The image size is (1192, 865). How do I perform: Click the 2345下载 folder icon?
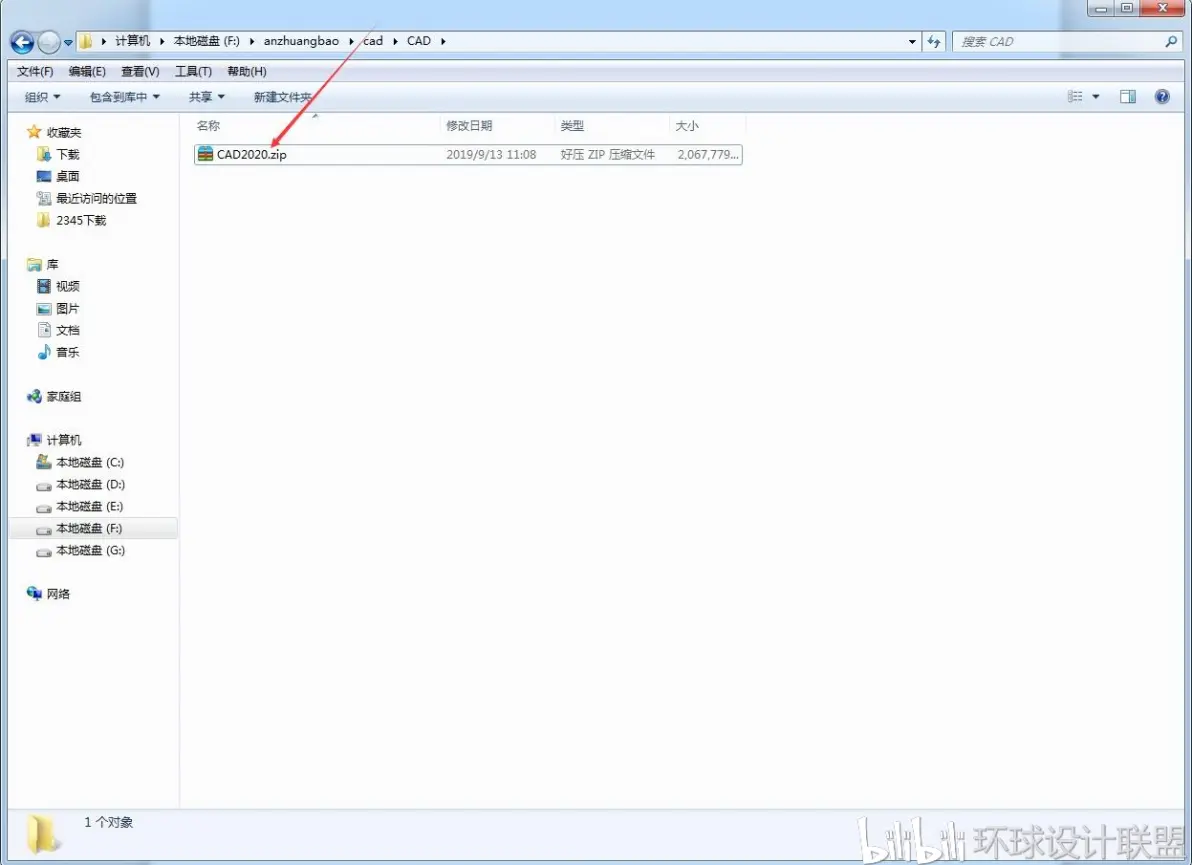pos(44,220)
